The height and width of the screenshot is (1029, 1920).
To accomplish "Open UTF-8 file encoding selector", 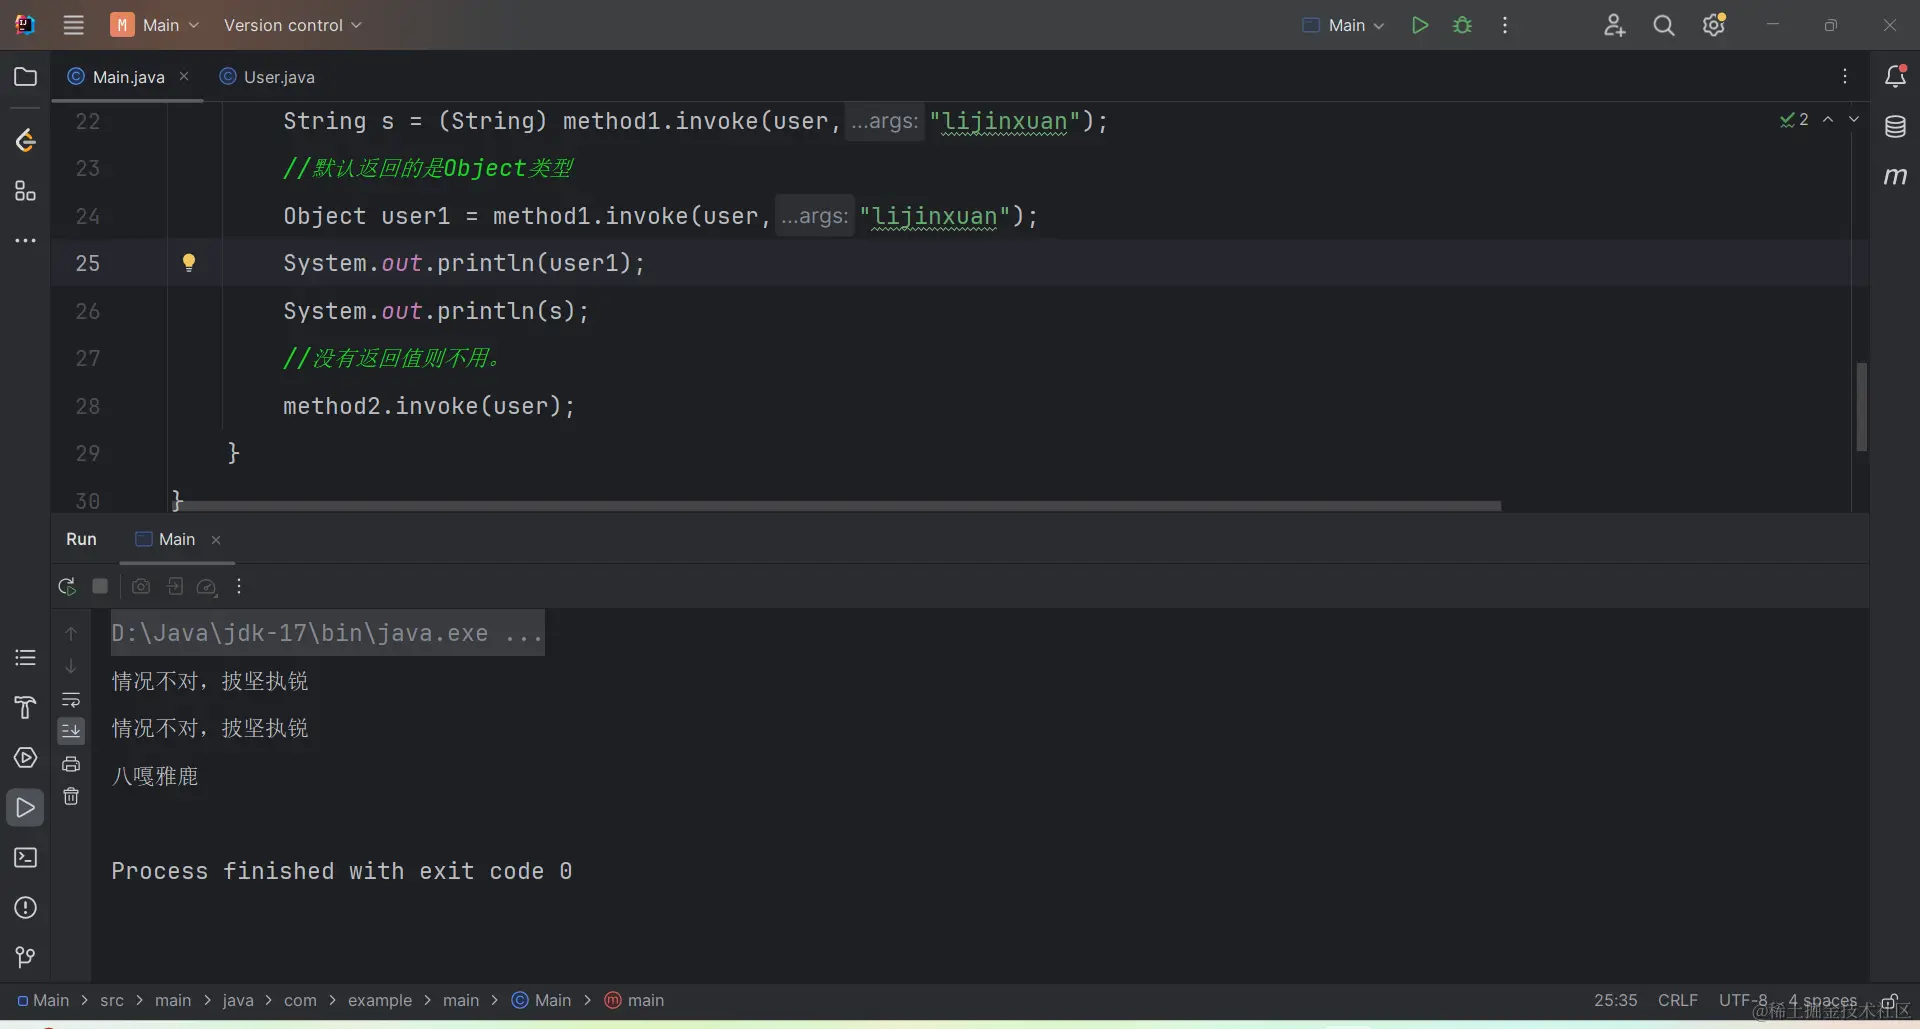I will click(x=1743, y=1000).
